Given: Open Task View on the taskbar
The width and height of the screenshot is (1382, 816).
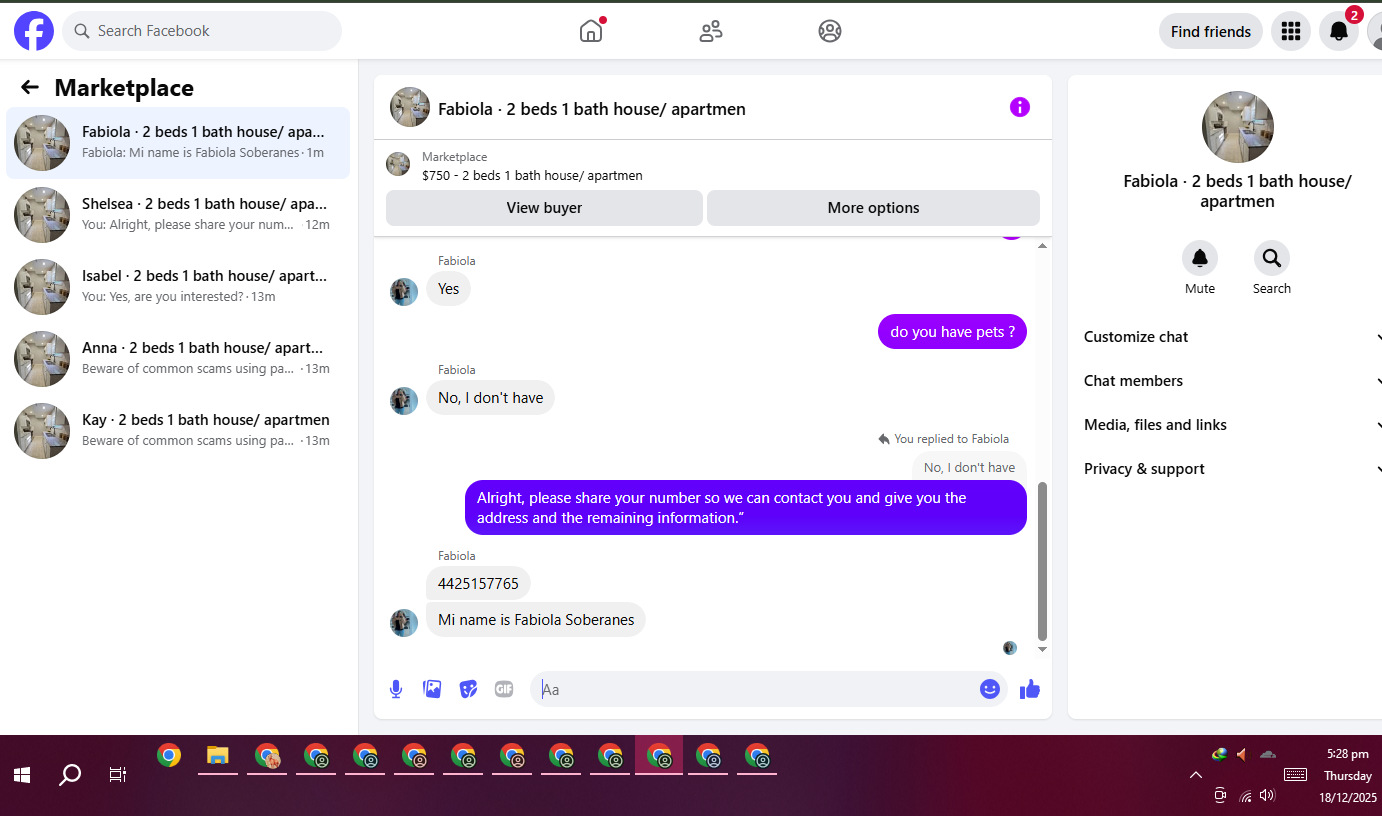Looking at the screenshot, I should click(118, 775).
